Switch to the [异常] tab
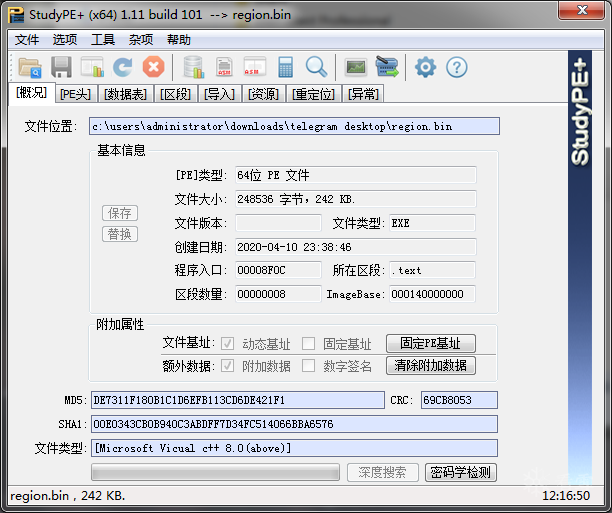 pos(363,94)
